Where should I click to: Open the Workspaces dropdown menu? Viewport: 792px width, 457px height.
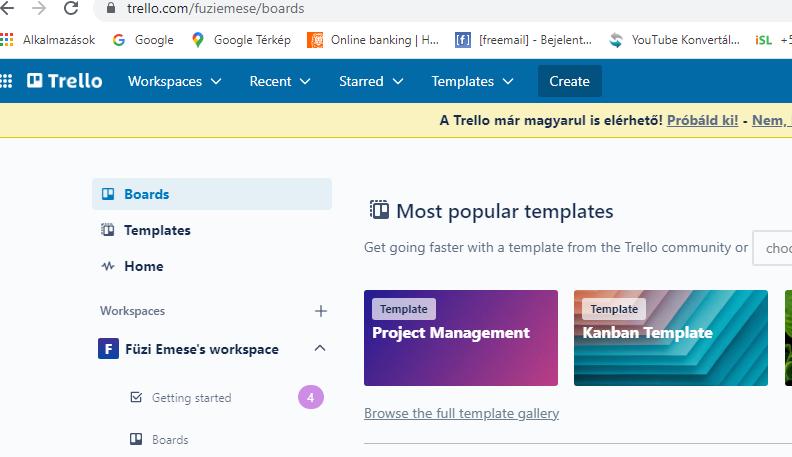pos(175,81)
